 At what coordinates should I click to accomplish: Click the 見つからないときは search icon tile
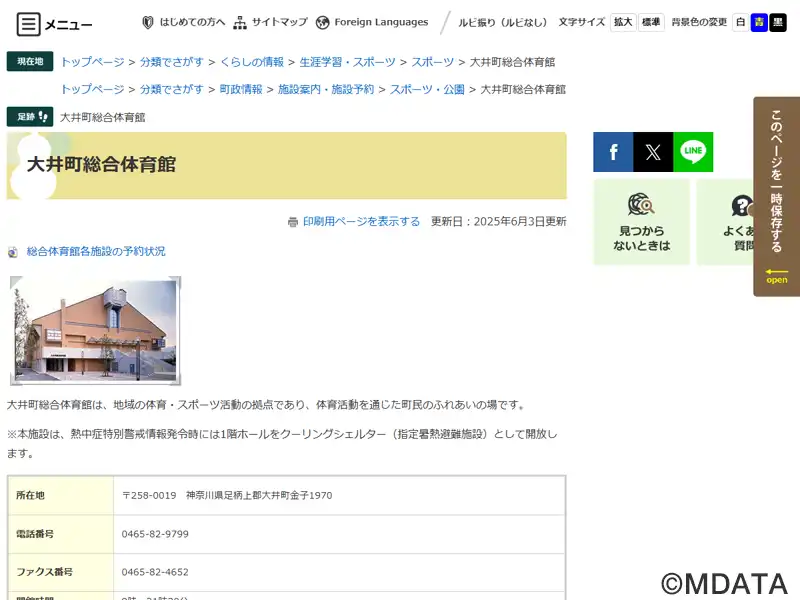tap(641, 222)
